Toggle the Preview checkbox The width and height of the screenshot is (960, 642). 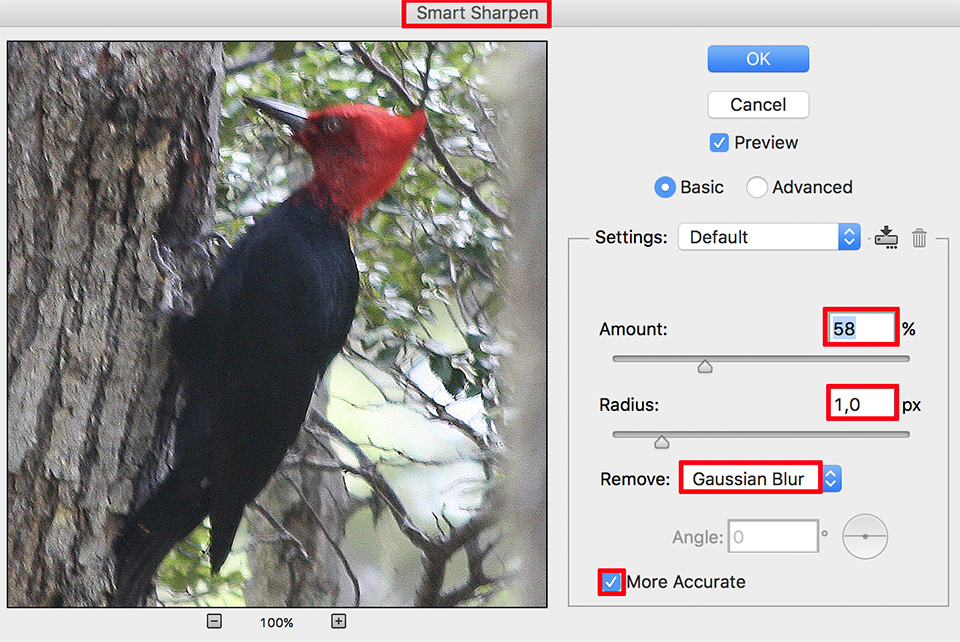(x=719, y=143)
